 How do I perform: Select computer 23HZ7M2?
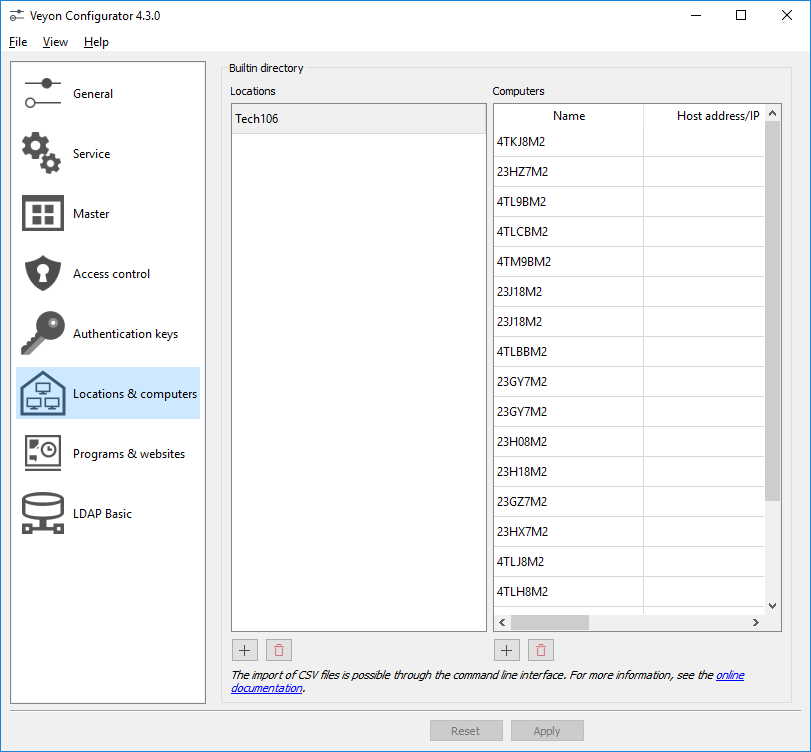pyautogui.click(x=568, y=172)
